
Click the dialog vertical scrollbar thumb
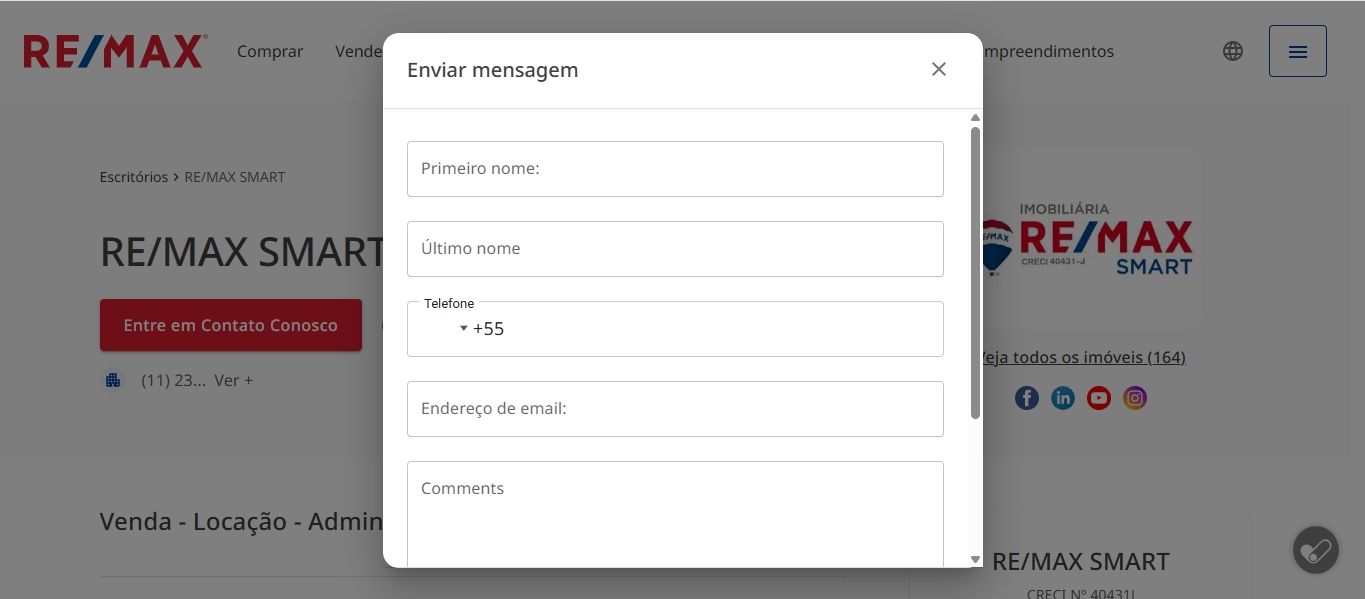coord(976,272)
